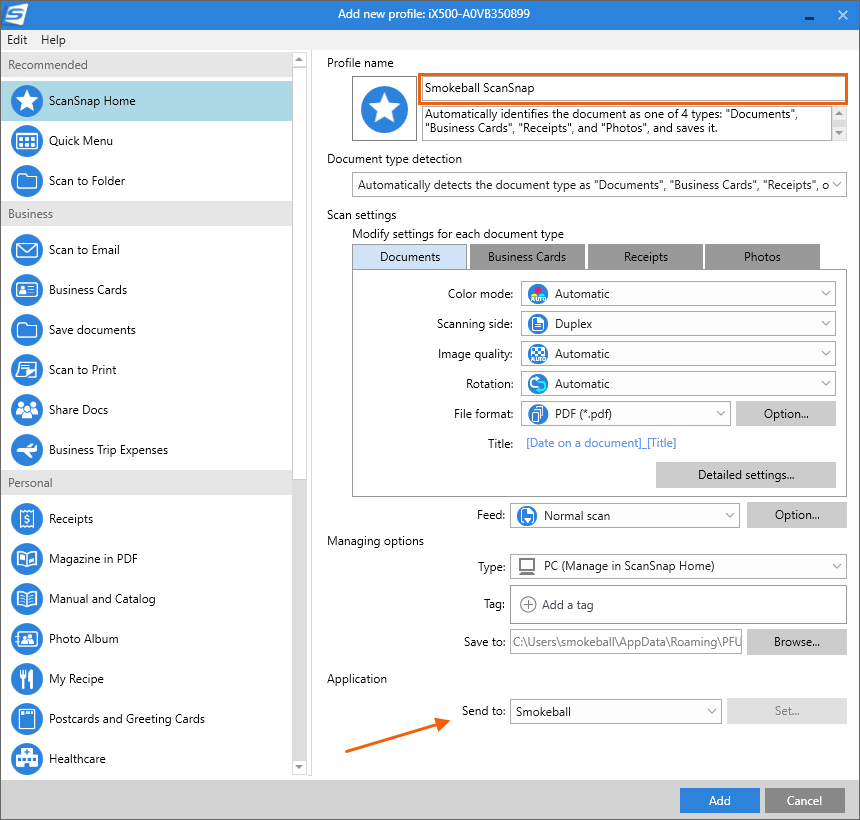Open the Feed Normal scan dropdown
Viewport: 860px width, 820px height.
point(625,516)
